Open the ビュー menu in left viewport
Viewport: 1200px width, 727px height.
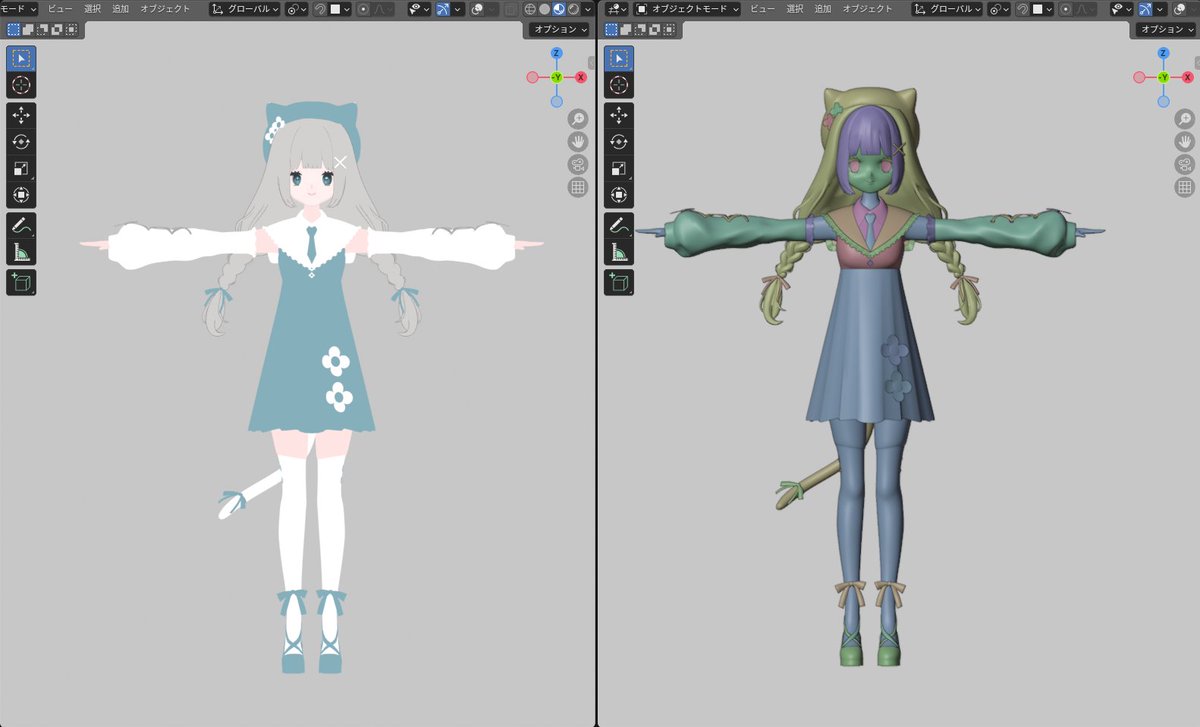click(x=60, y=9)
